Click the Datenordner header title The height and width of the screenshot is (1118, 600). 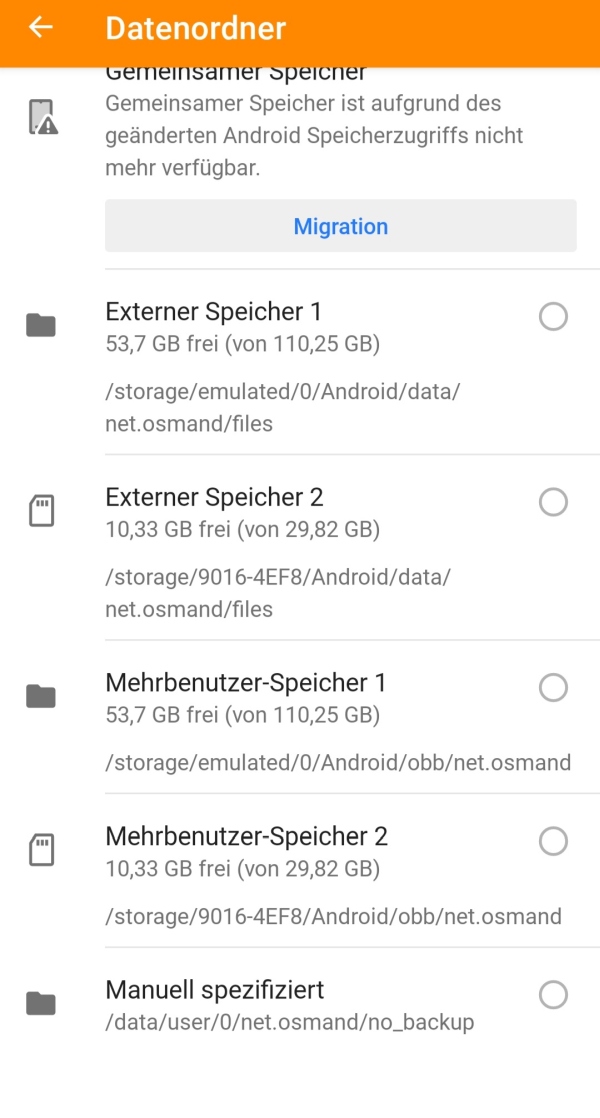(195, 28)
